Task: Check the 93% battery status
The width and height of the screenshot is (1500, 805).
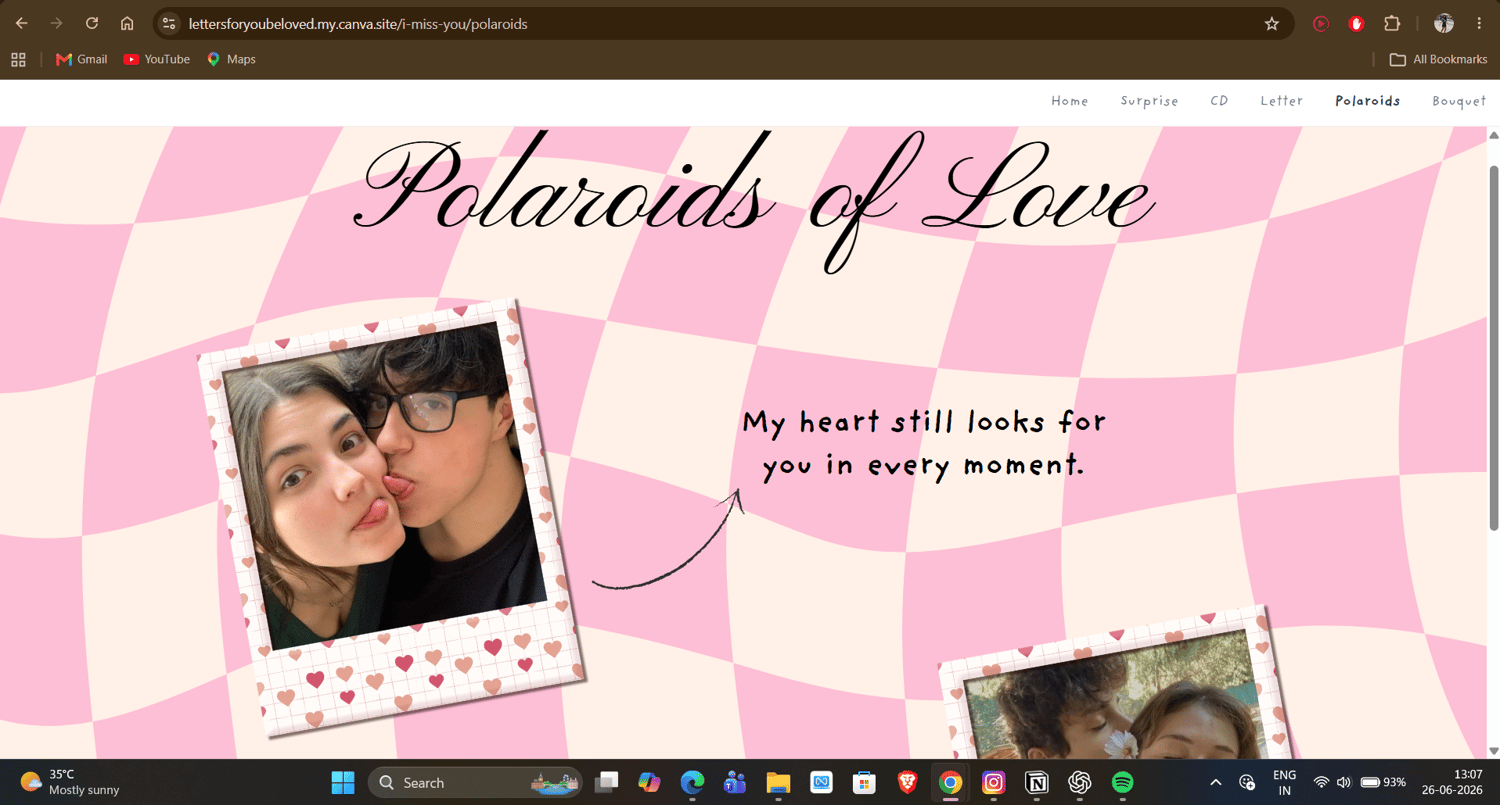Action: (1383, 782)
